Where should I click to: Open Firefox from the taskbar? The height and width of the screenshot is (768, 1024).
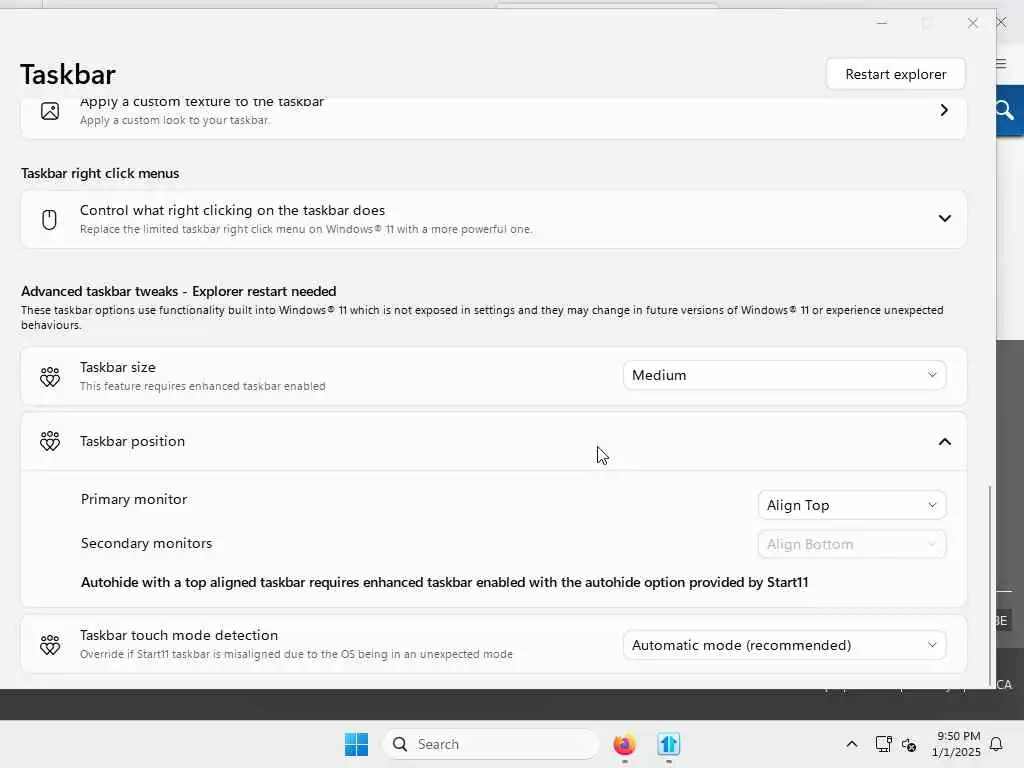pyautogui.click(x=624, y=744)
